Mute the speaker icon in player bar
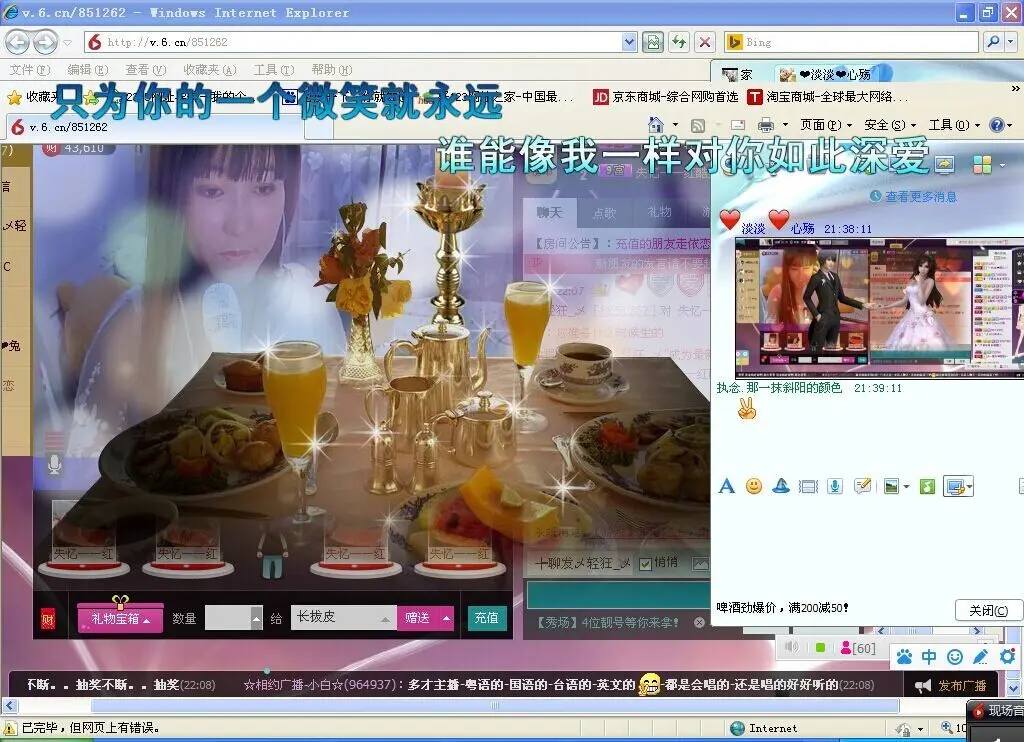The width and height of the screenshot is (1024, 742). [x=792, y=647]
